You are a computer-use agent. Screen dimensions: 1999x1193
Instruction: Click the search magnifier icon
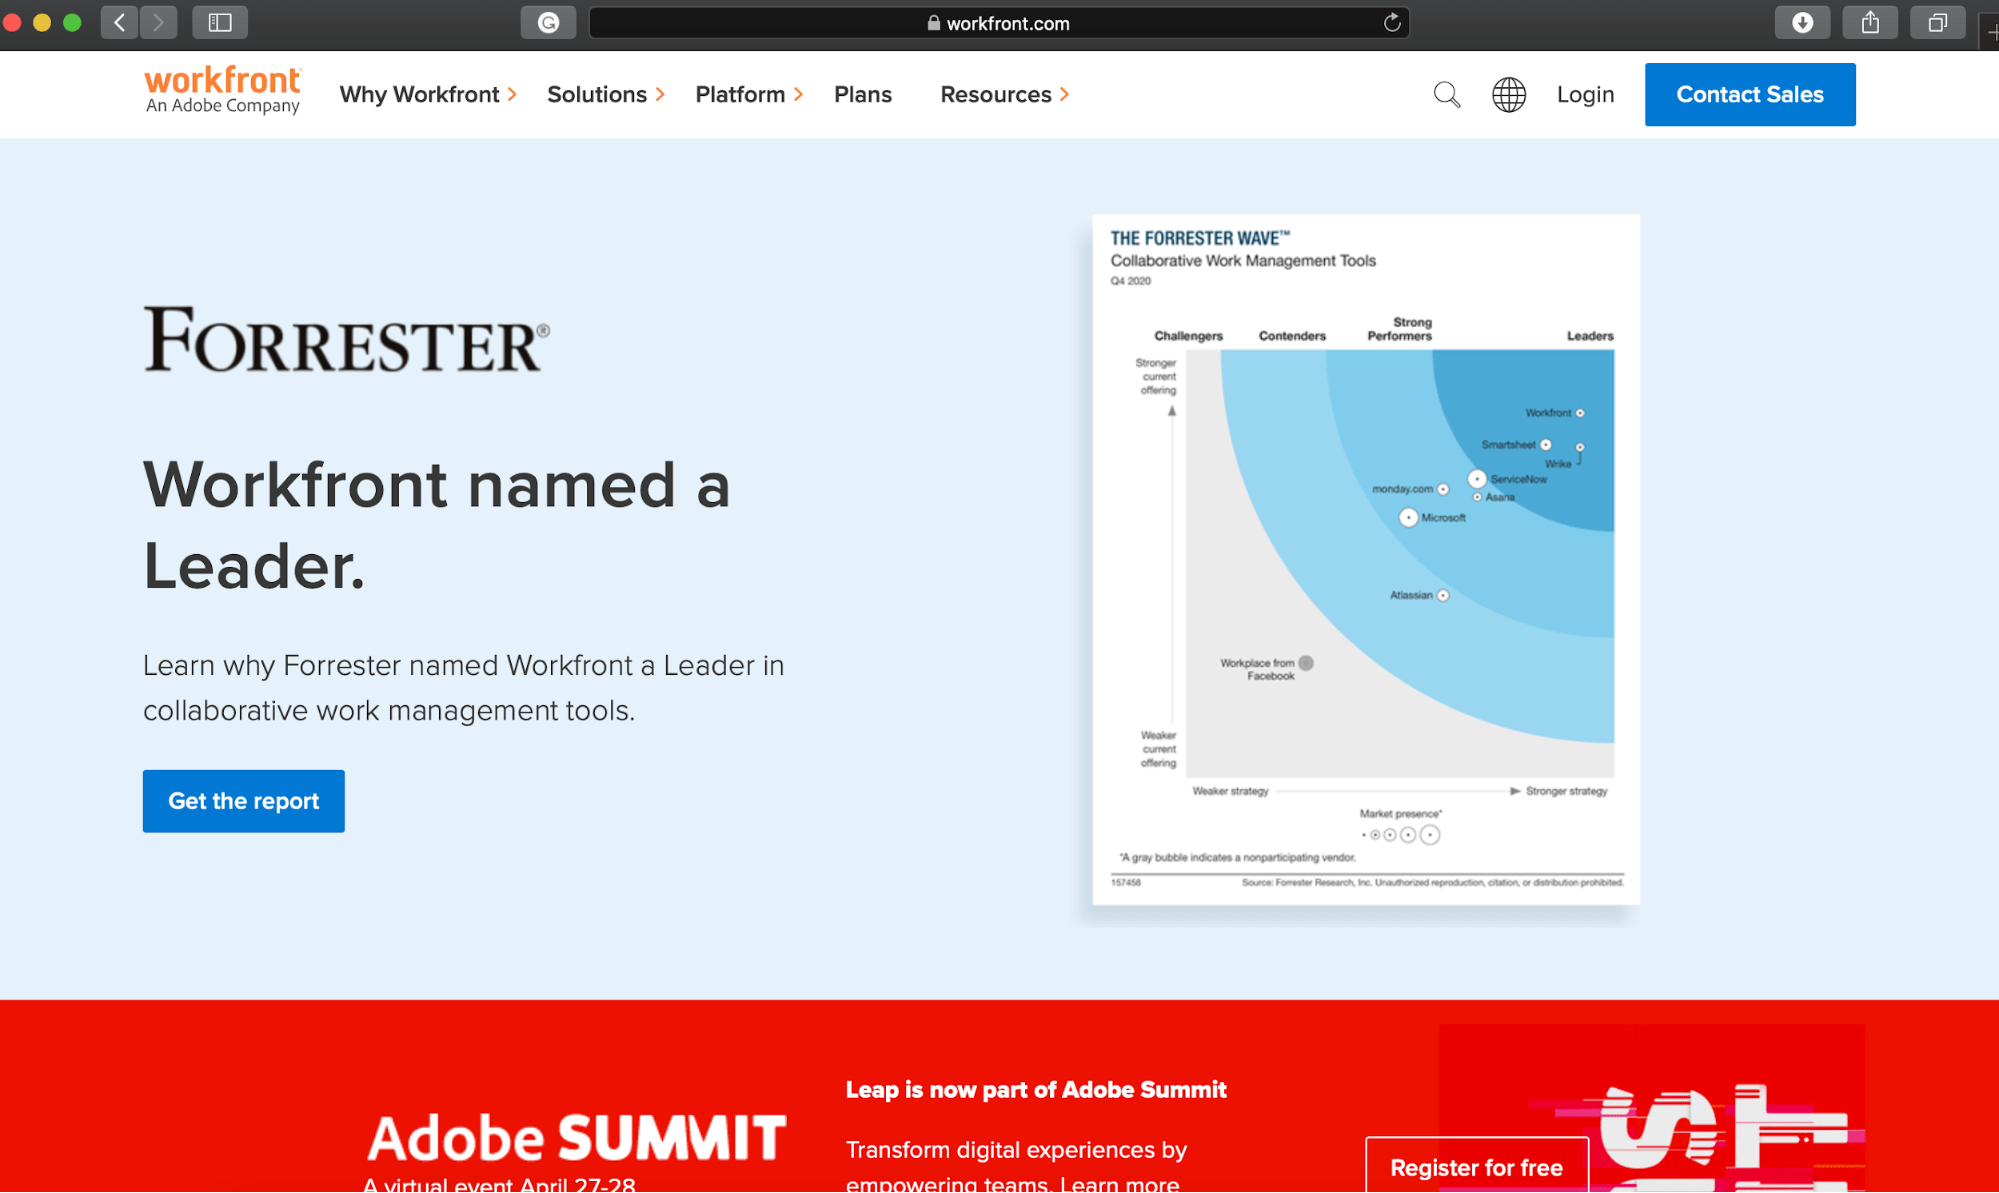(1446, 95)
